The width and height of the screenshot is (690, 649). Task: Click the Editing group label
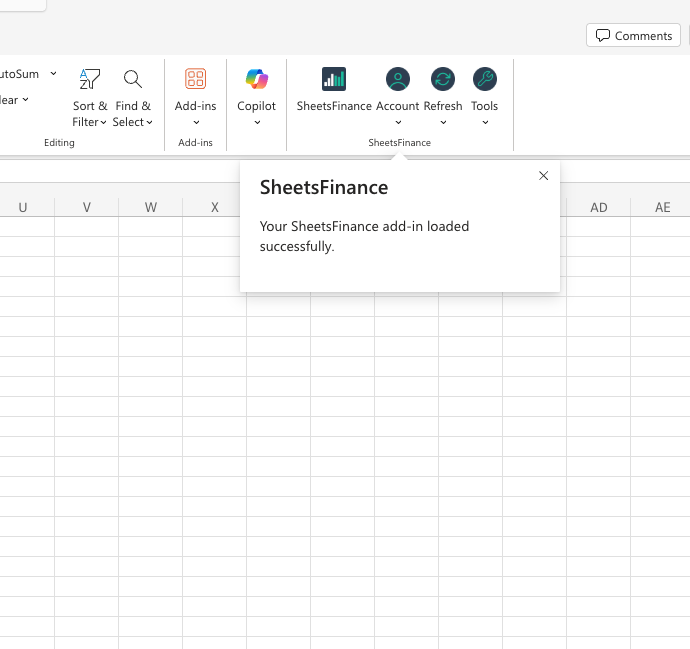pyautogui.click(x=59, y=143)
